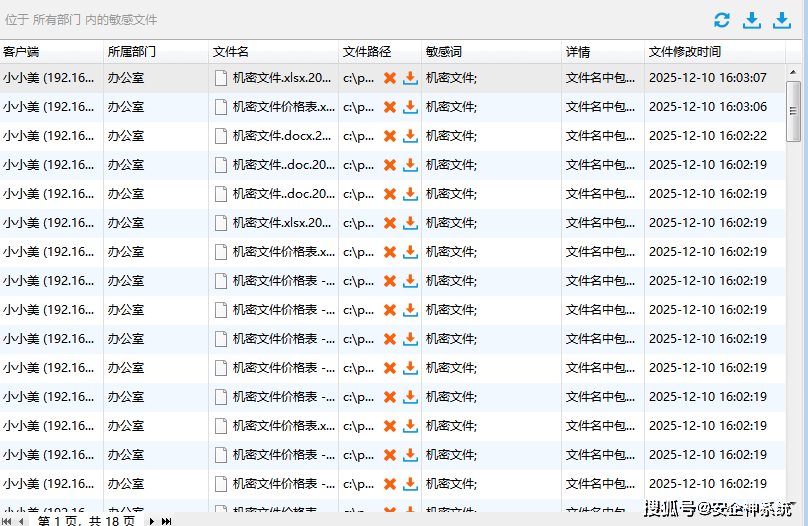The width and height of the screenshot is (808, 526).
Task: Click the download icon directly beside refresh
Action: pos(752,20)
